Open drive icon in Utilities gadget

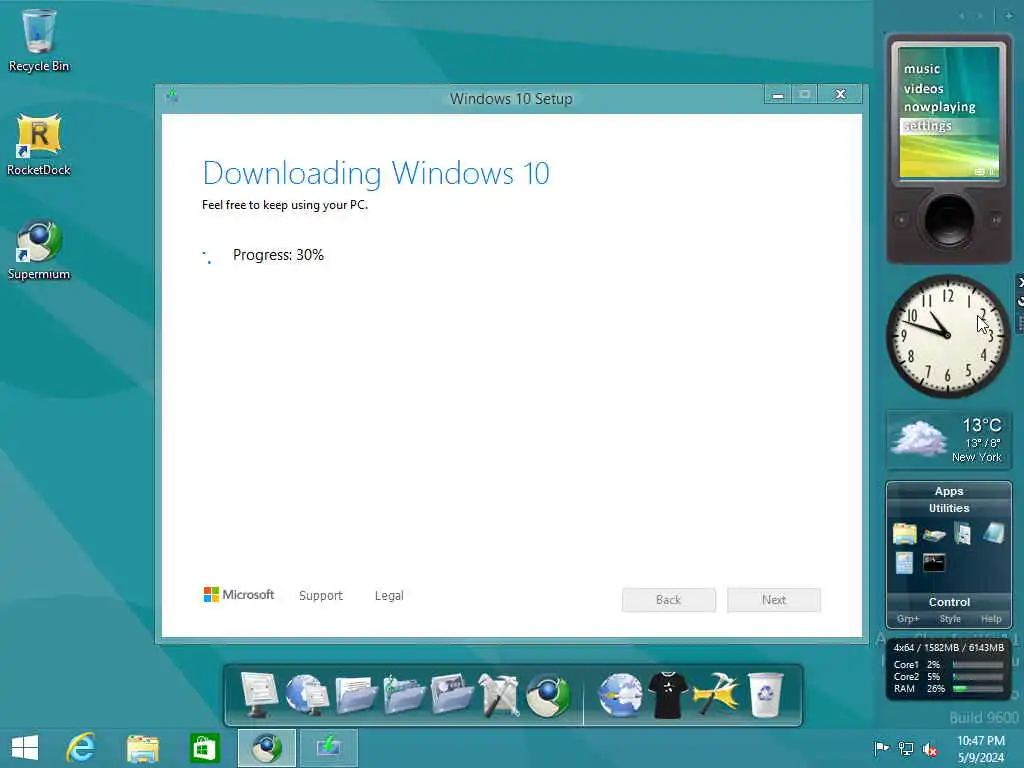934,535
